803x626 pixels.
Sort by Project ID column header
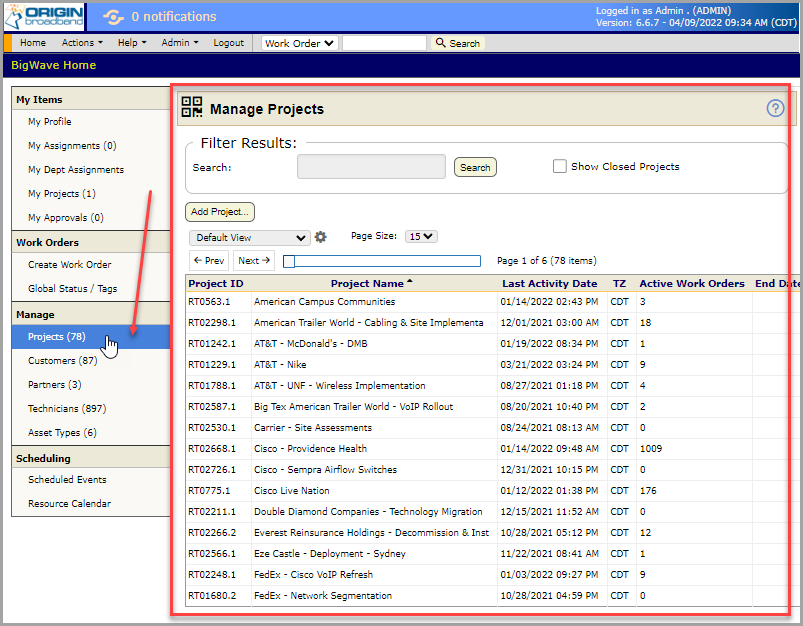coord(216,283)
